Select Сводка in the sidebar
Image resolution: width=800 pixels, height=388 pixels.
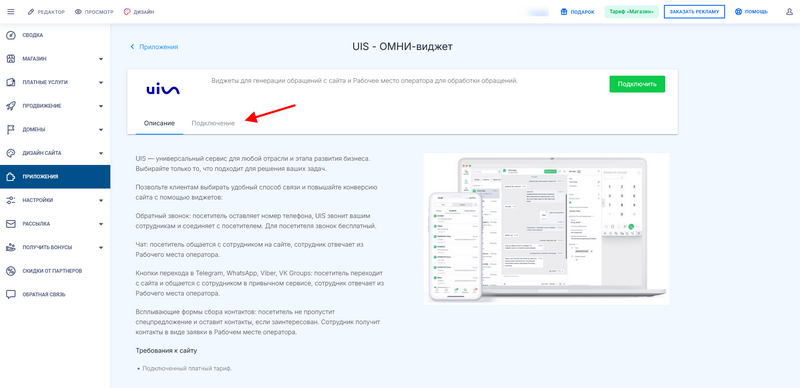[x=55, y=35]
